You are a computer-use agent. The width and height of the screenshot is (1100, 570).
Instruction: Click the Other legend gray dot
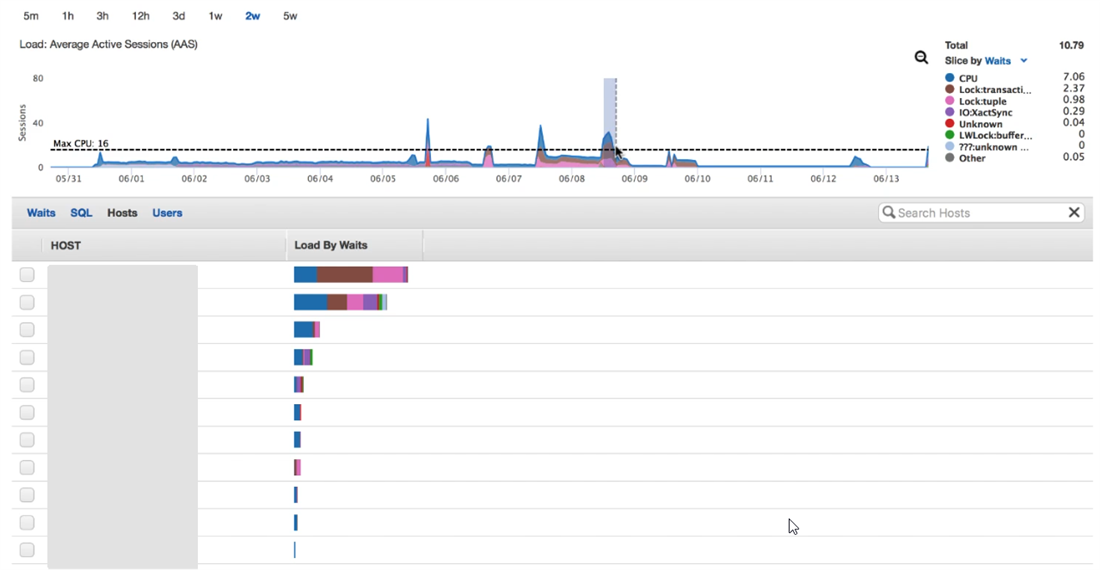(x=950, y=158)
